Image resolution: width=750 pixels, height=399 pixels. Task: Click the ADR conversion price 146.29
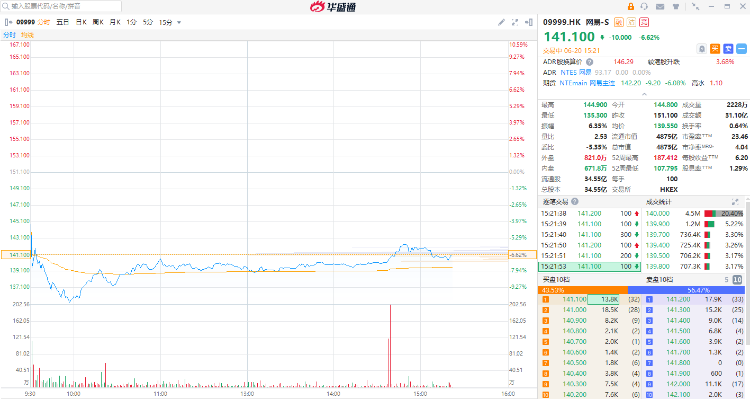[x=623, y=62]
